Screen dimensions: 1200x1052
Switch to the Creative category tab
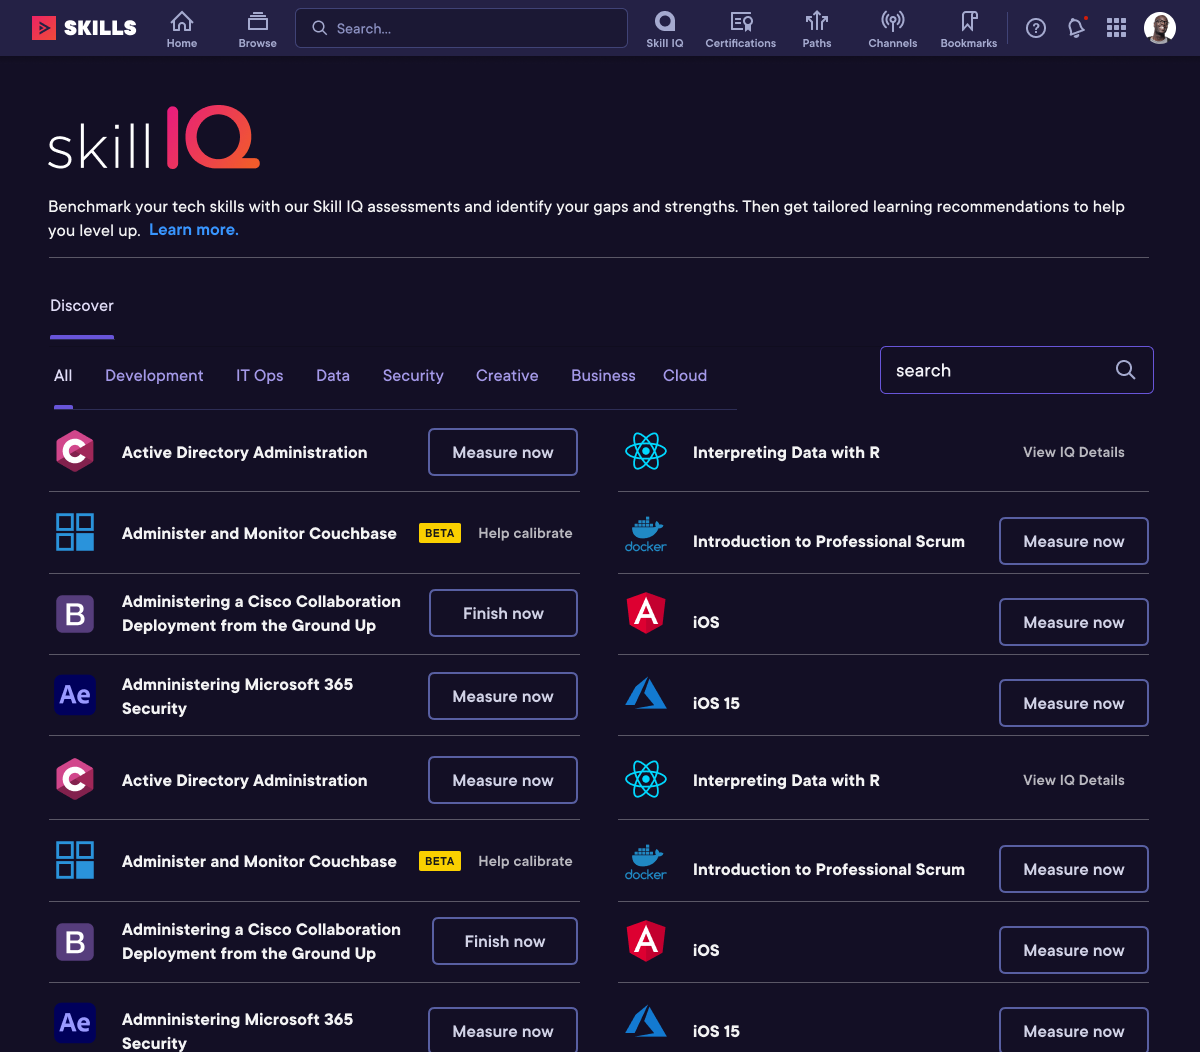pyautogui.click(x=507, y=376)
